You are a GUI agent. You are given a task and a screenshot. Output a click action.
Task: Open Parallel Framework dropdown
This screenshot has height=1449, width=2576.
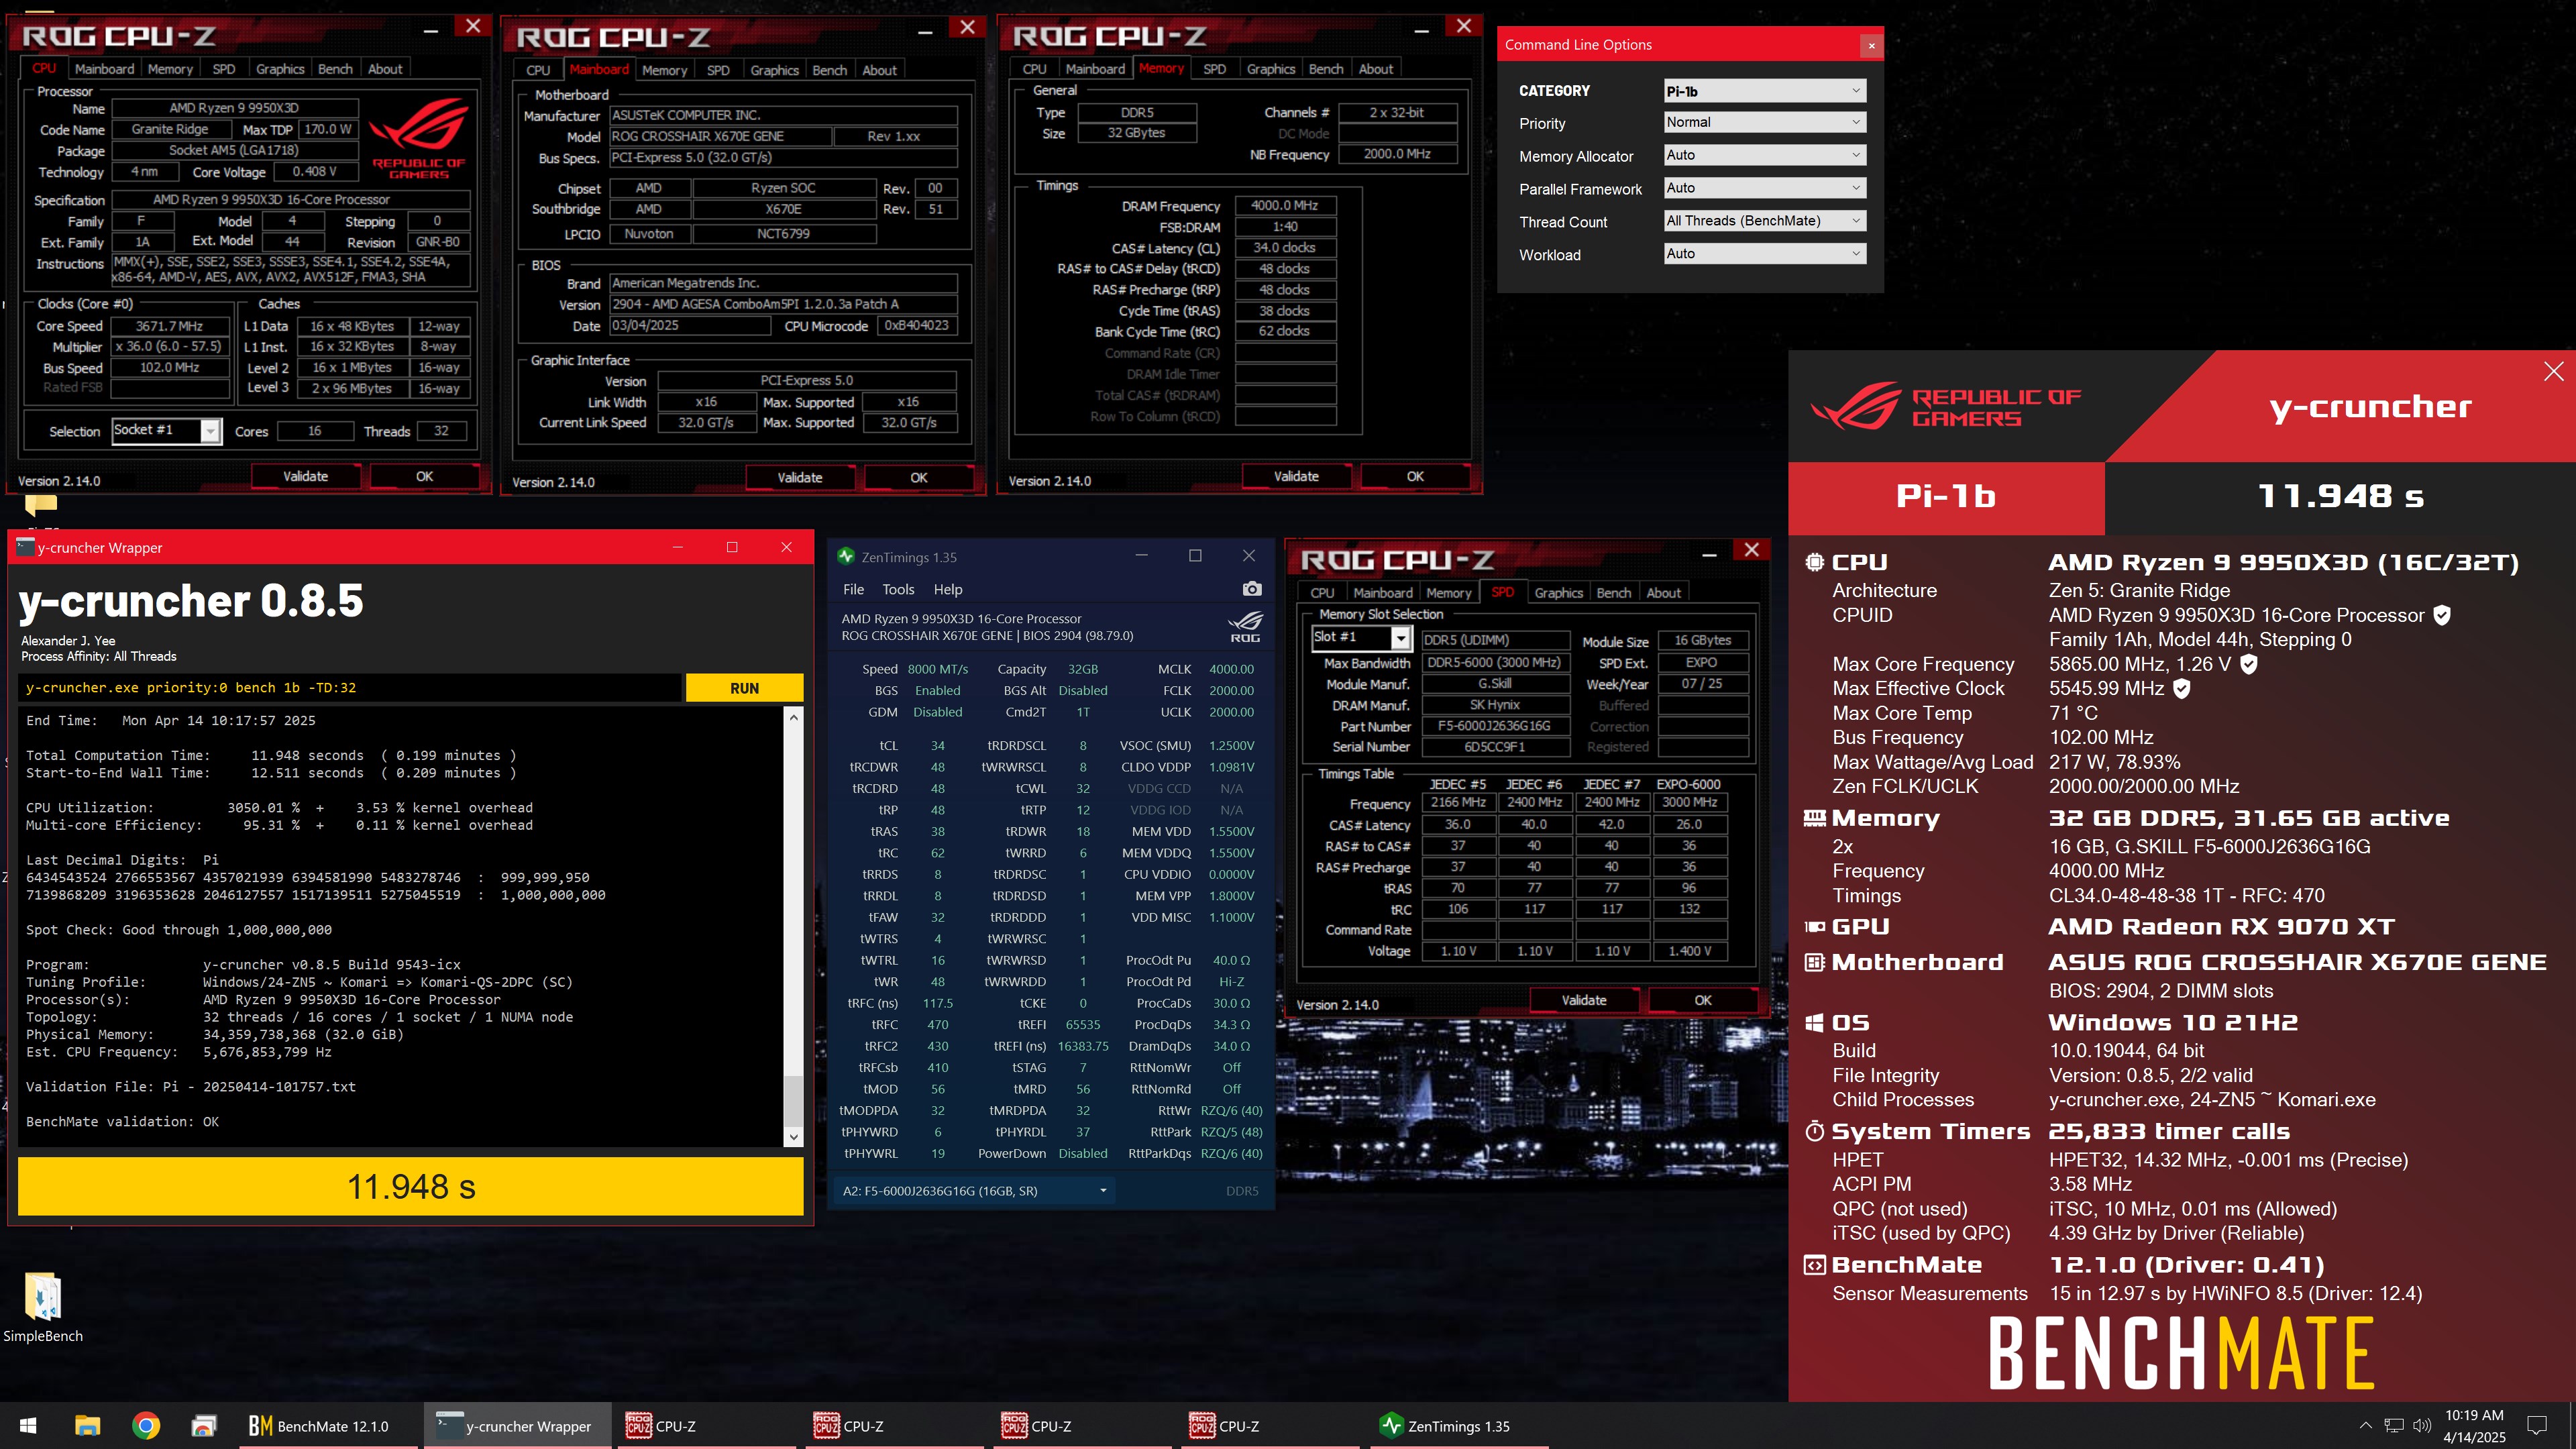[x=1765, y=188]
